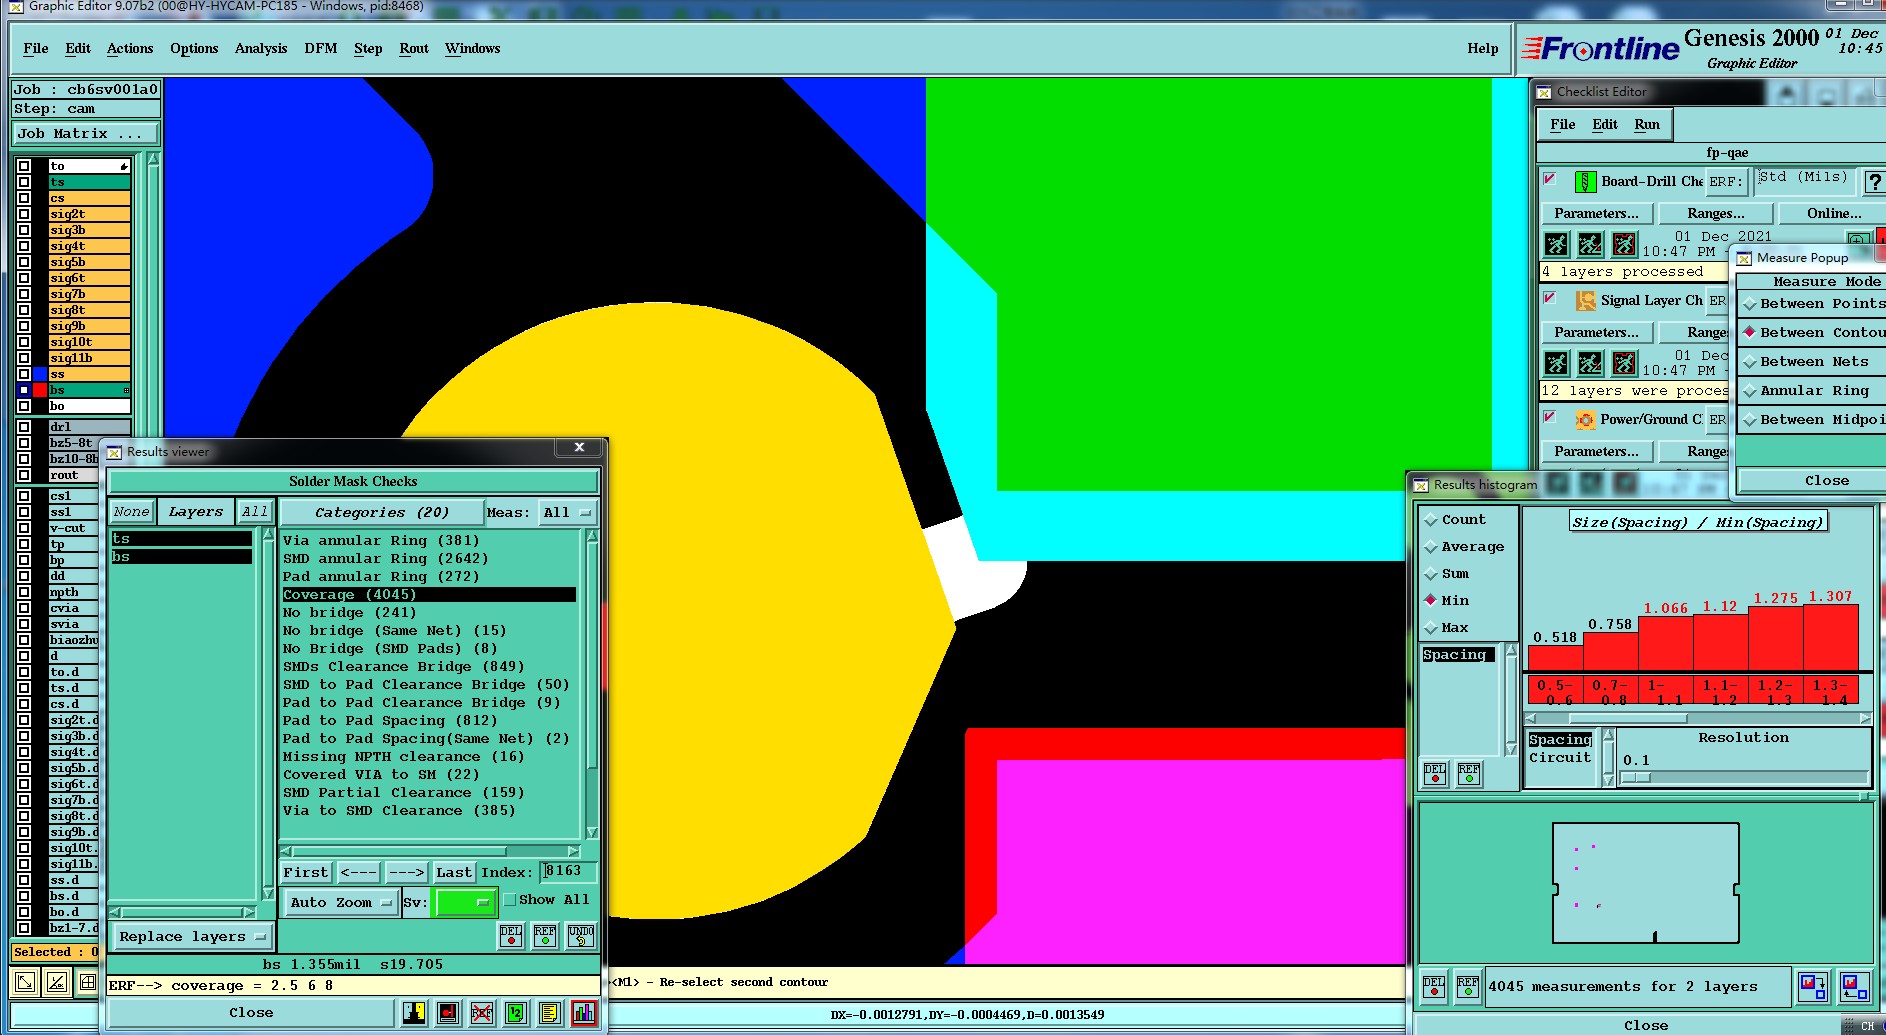Open DFM menu
Image resolution: width=1886 pixels, height=1035 pixels.
tap(321, 48)
